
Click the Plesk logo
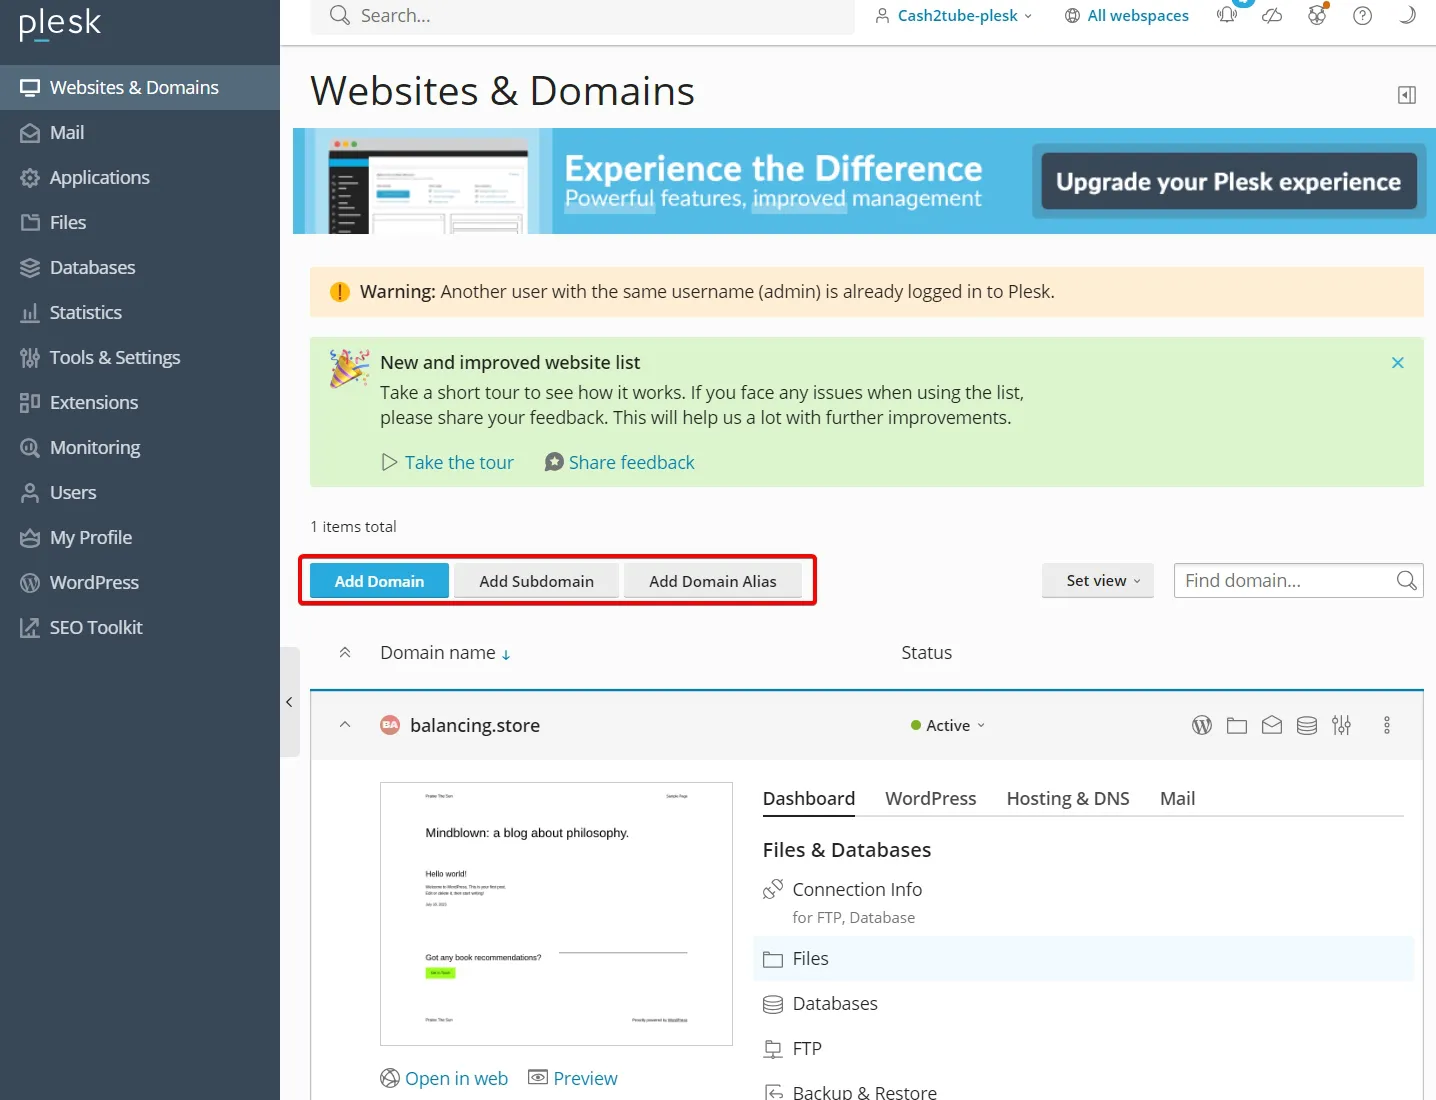(60, 23)
